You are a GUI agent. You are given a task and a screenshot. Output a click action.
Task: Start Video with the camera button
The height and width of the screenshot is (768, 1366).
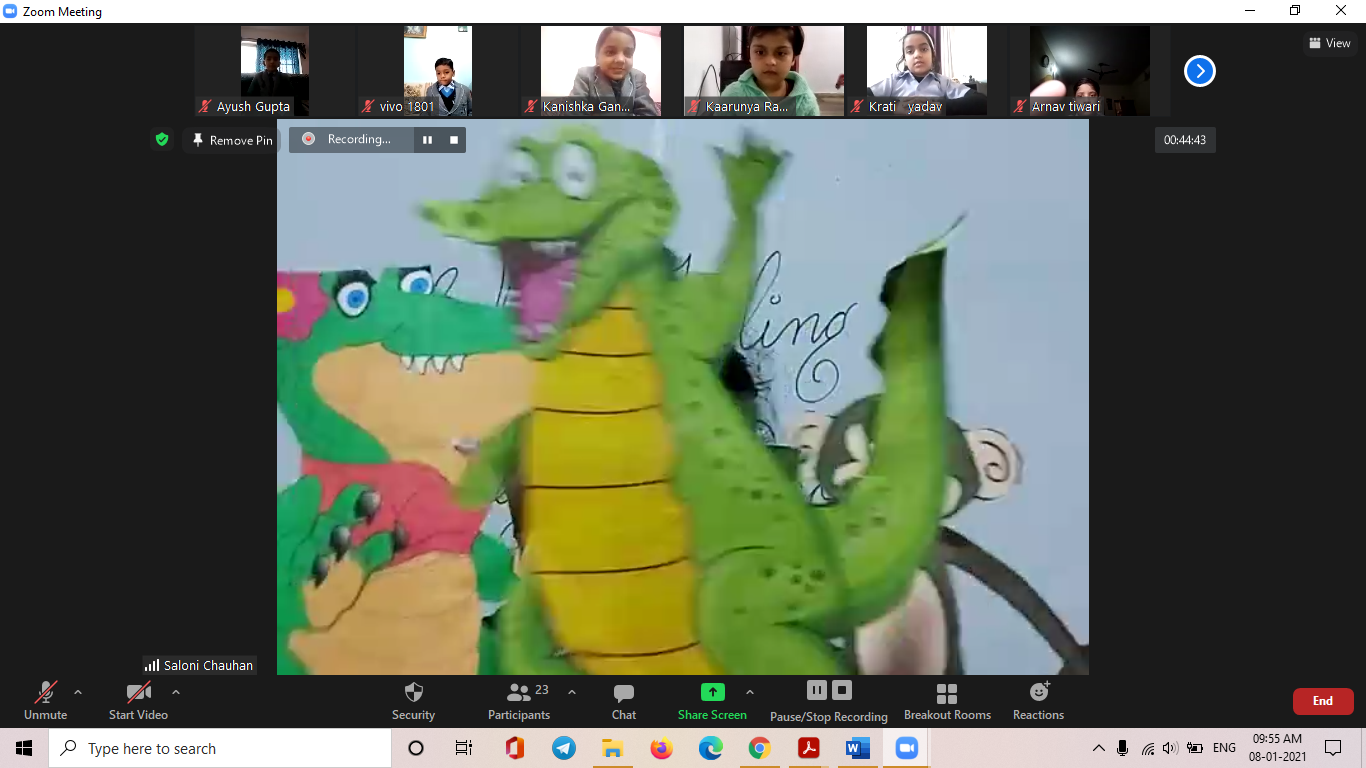click(x=138, y=701)
